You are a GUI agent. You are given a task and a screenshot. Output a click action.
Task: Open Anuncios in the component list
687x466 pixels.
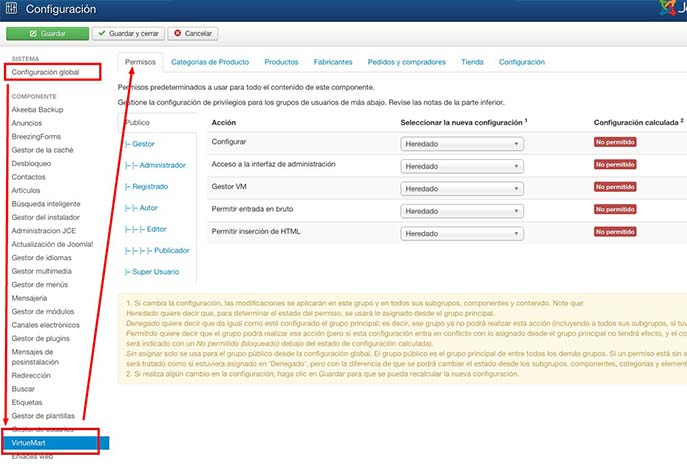coord(27,123)
